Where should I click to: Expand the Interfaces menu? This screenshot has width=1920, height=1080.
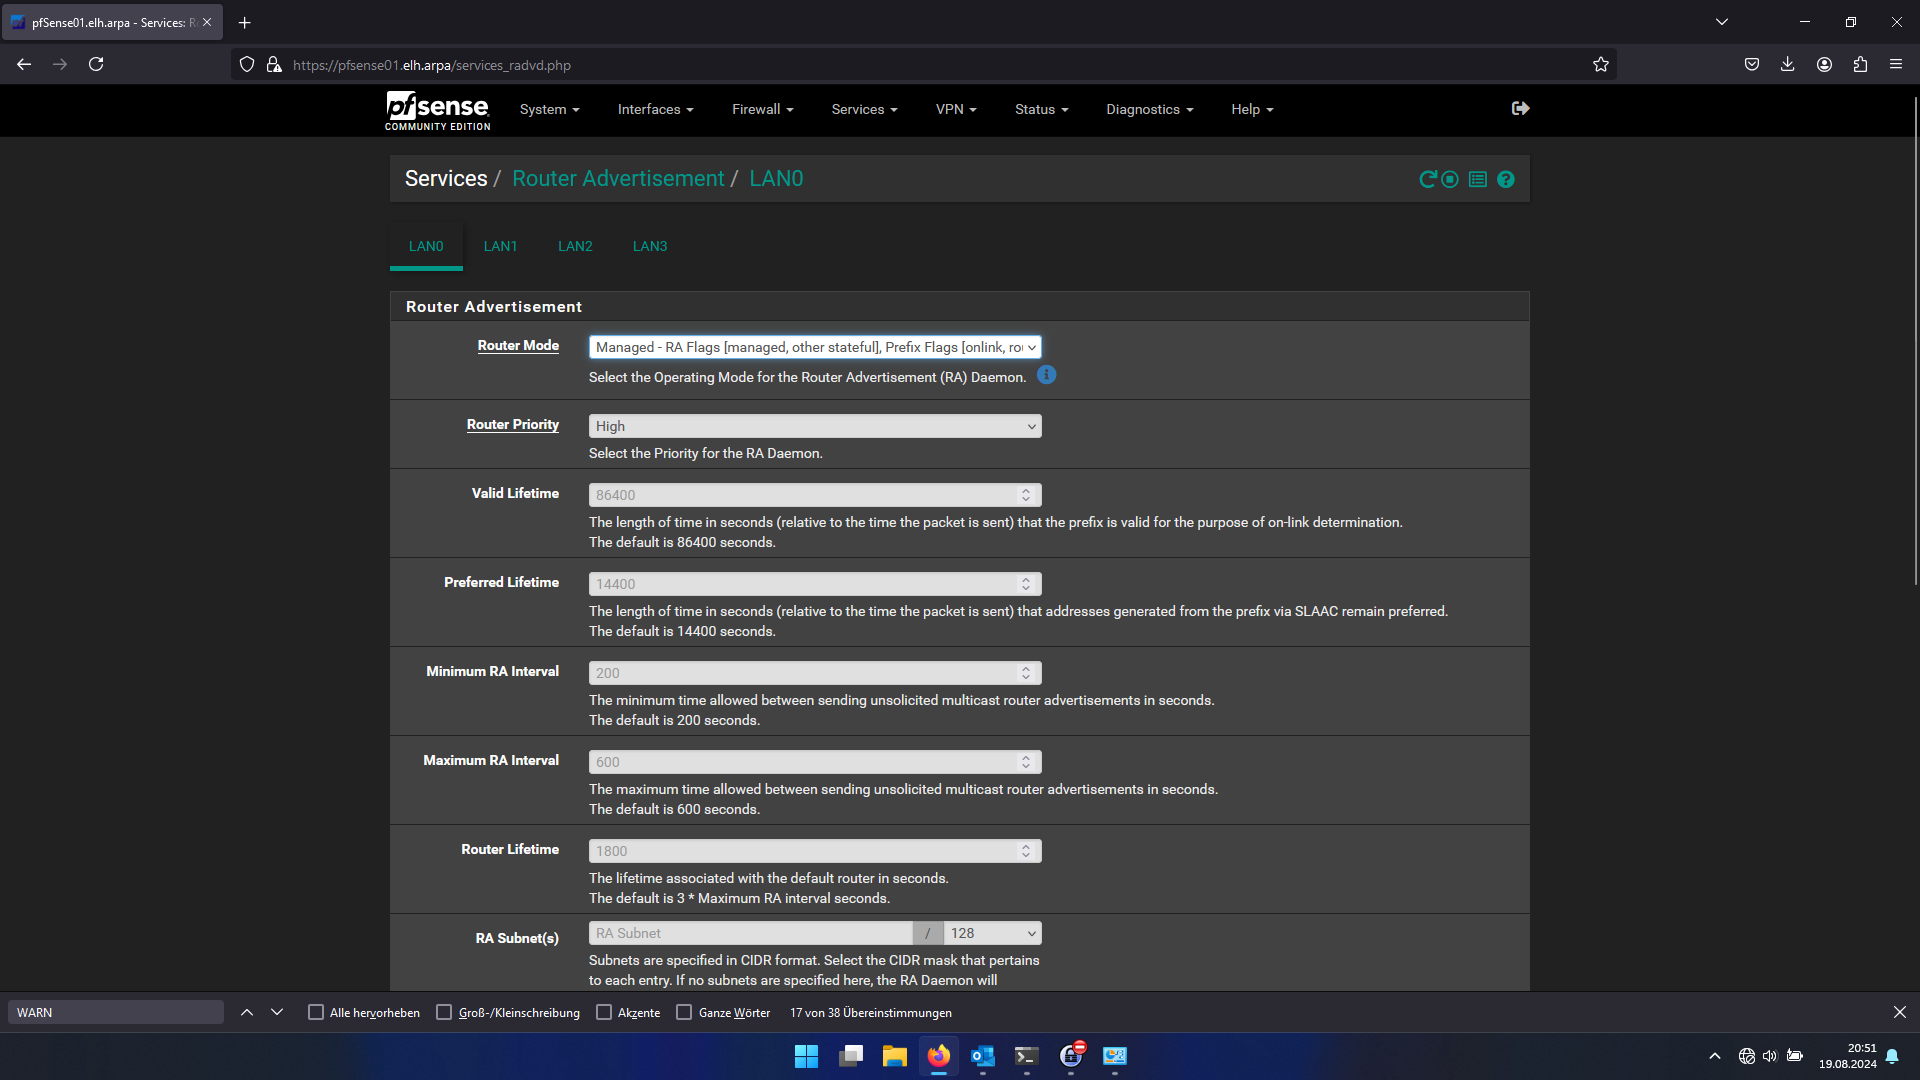[655, 110]
